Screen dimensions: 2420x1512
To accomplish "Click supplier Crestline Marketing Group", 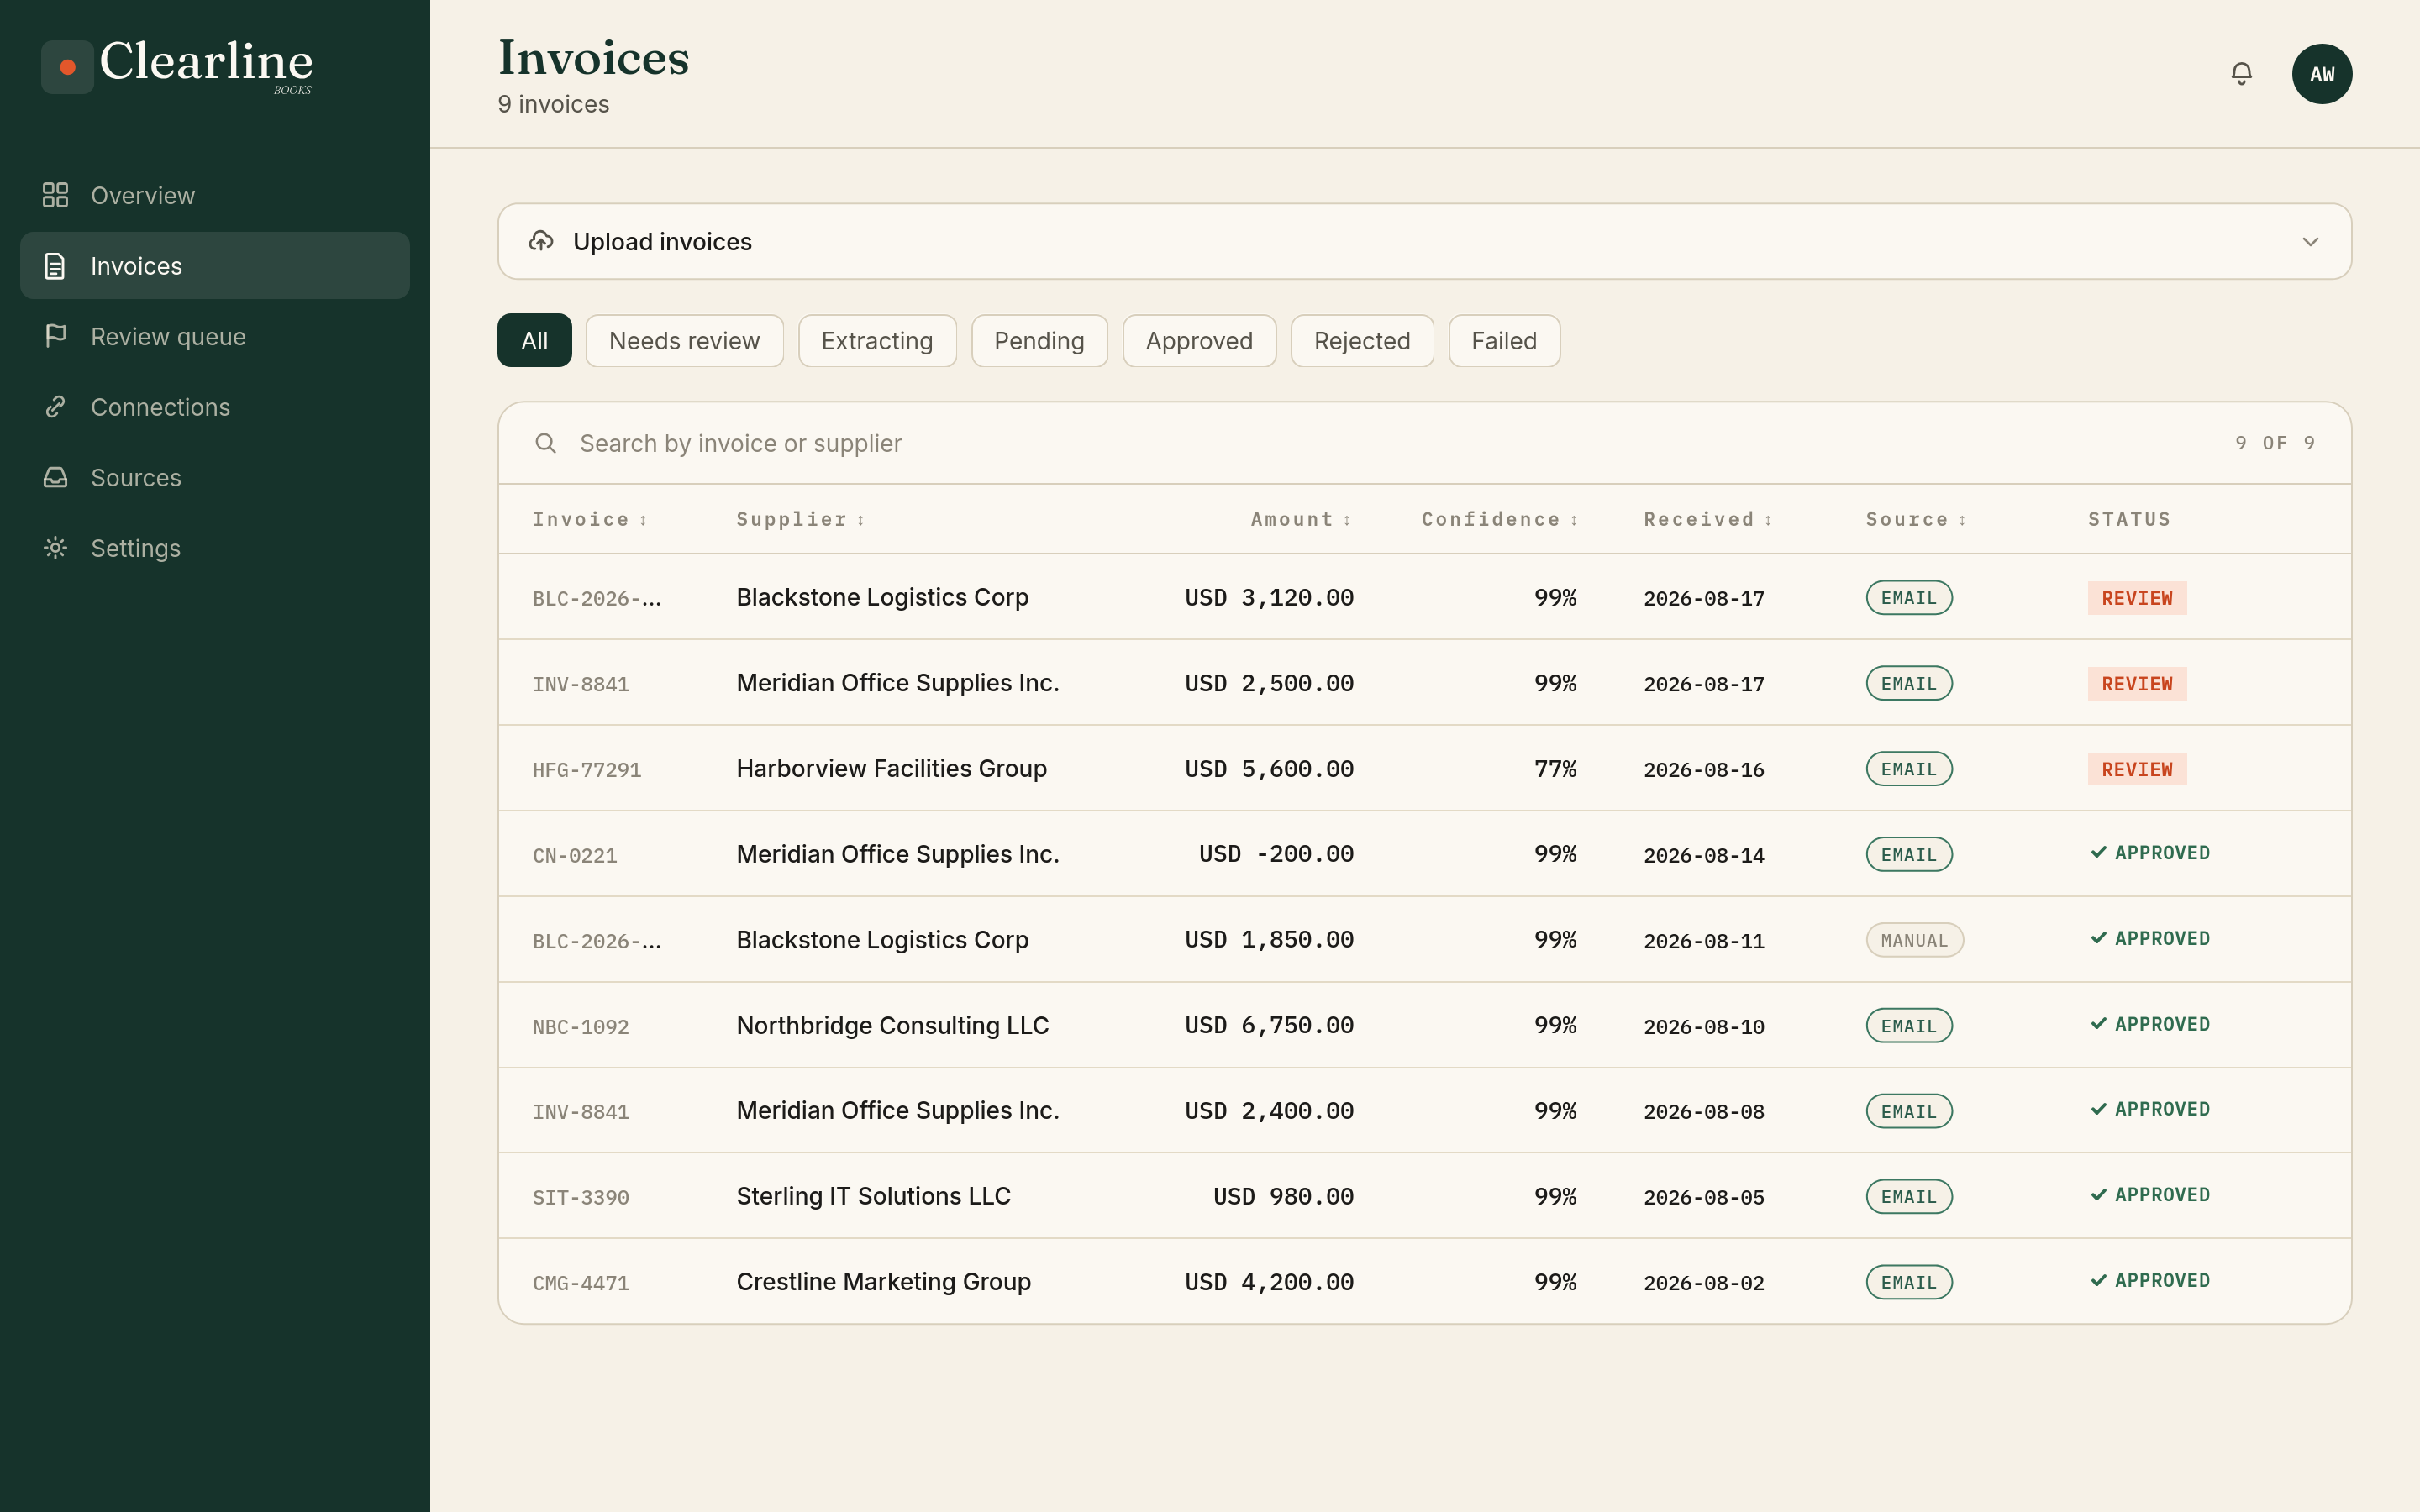I will 883,1282.
